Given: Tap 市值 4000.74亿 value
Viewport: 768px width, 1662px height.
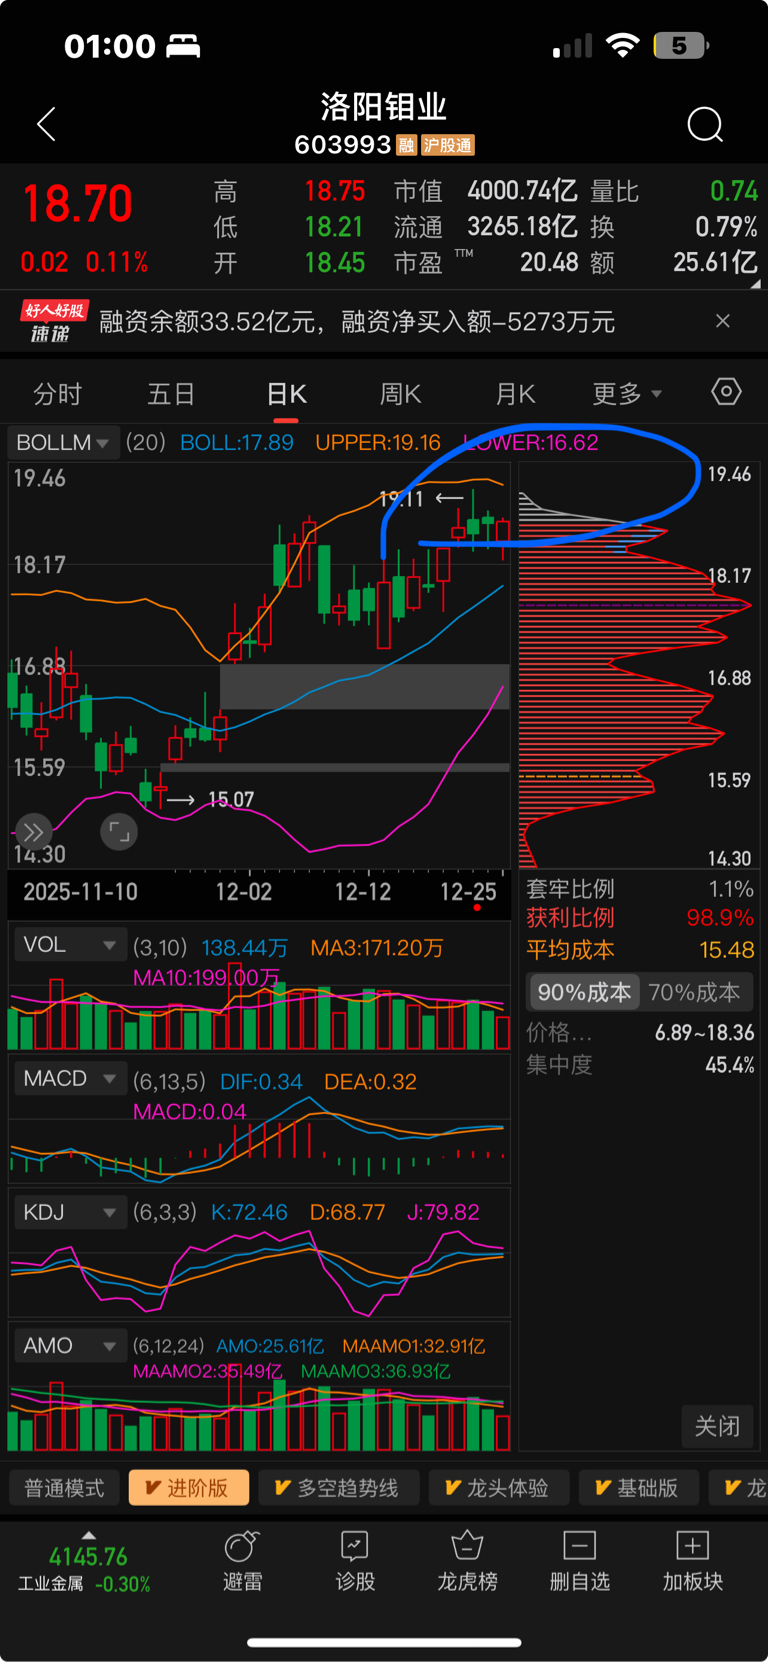Looking at the screenshot, I should tap(522, 190).
